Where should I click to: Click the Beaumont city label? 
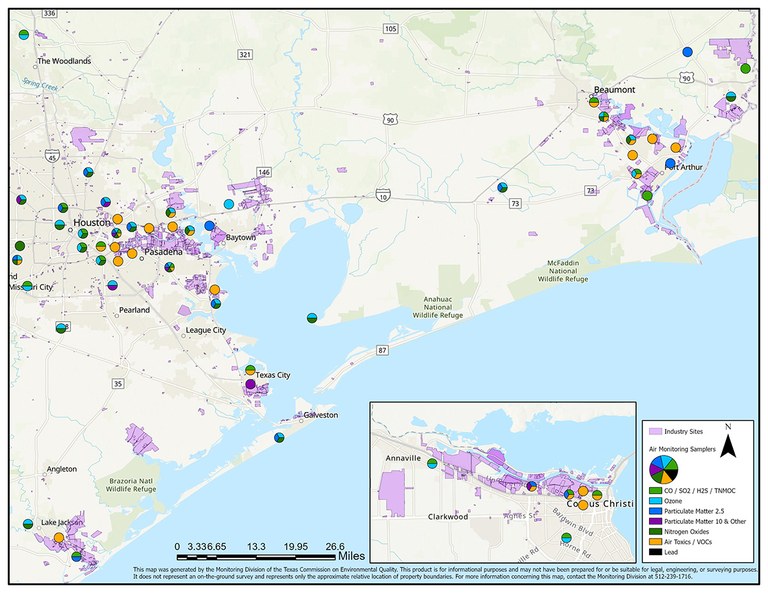click(614, 90)
